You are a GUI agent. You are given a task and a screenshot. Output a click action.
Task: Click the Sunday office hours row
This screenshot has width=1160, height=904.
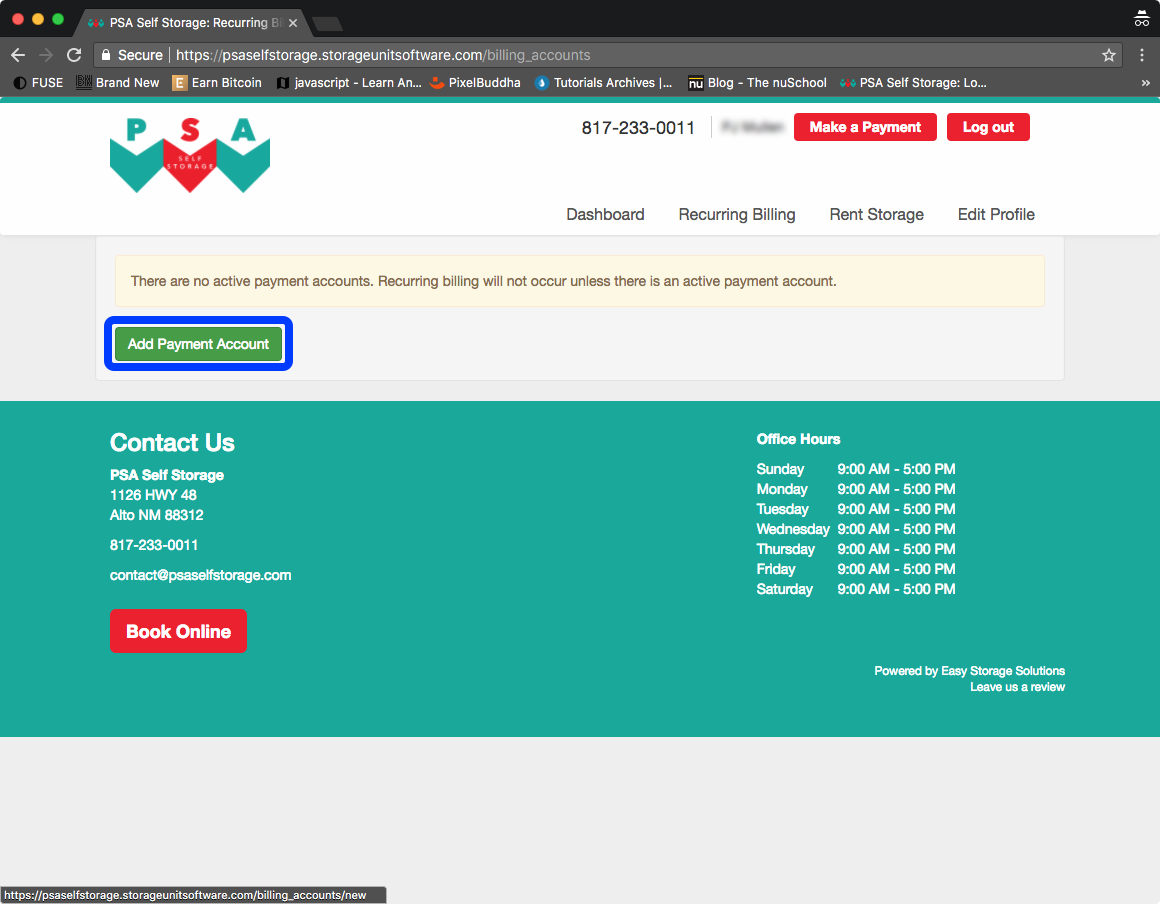(x=856, y=469)
